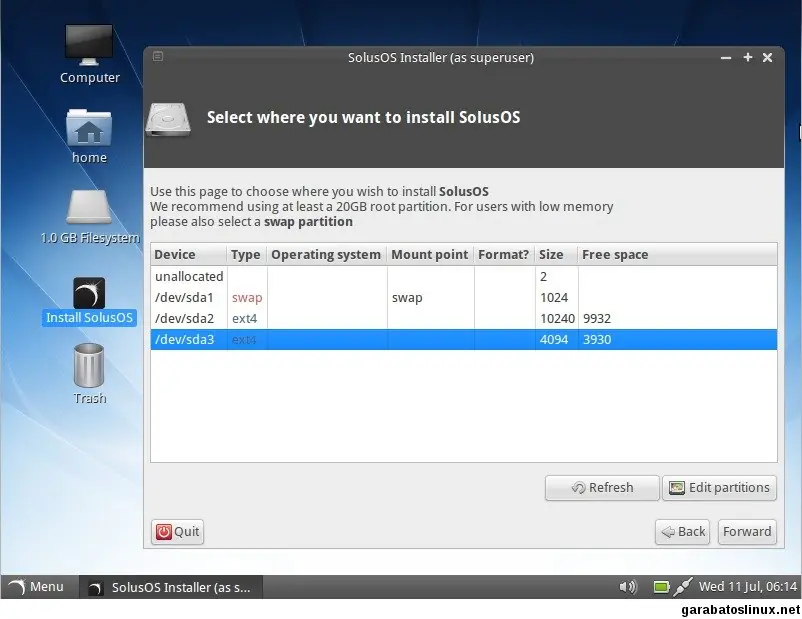Click the Free space column header
Viewport: 802px width, 619px height.
click(678, 254)
